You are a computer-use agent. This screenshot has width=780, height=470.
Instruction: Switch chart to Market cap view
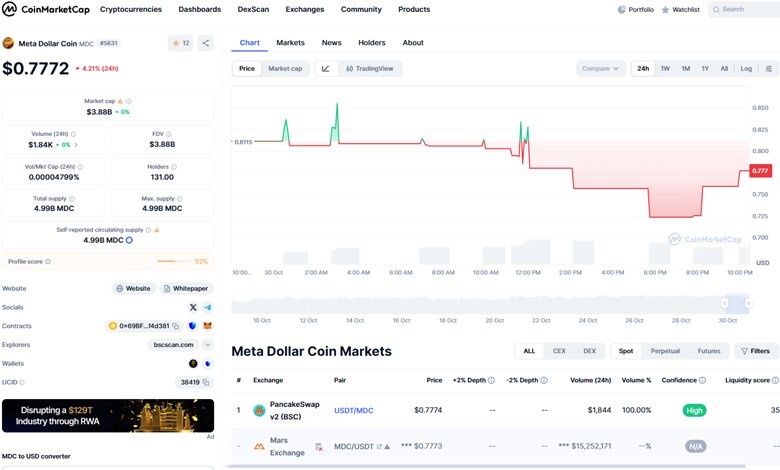coord(285,69)
